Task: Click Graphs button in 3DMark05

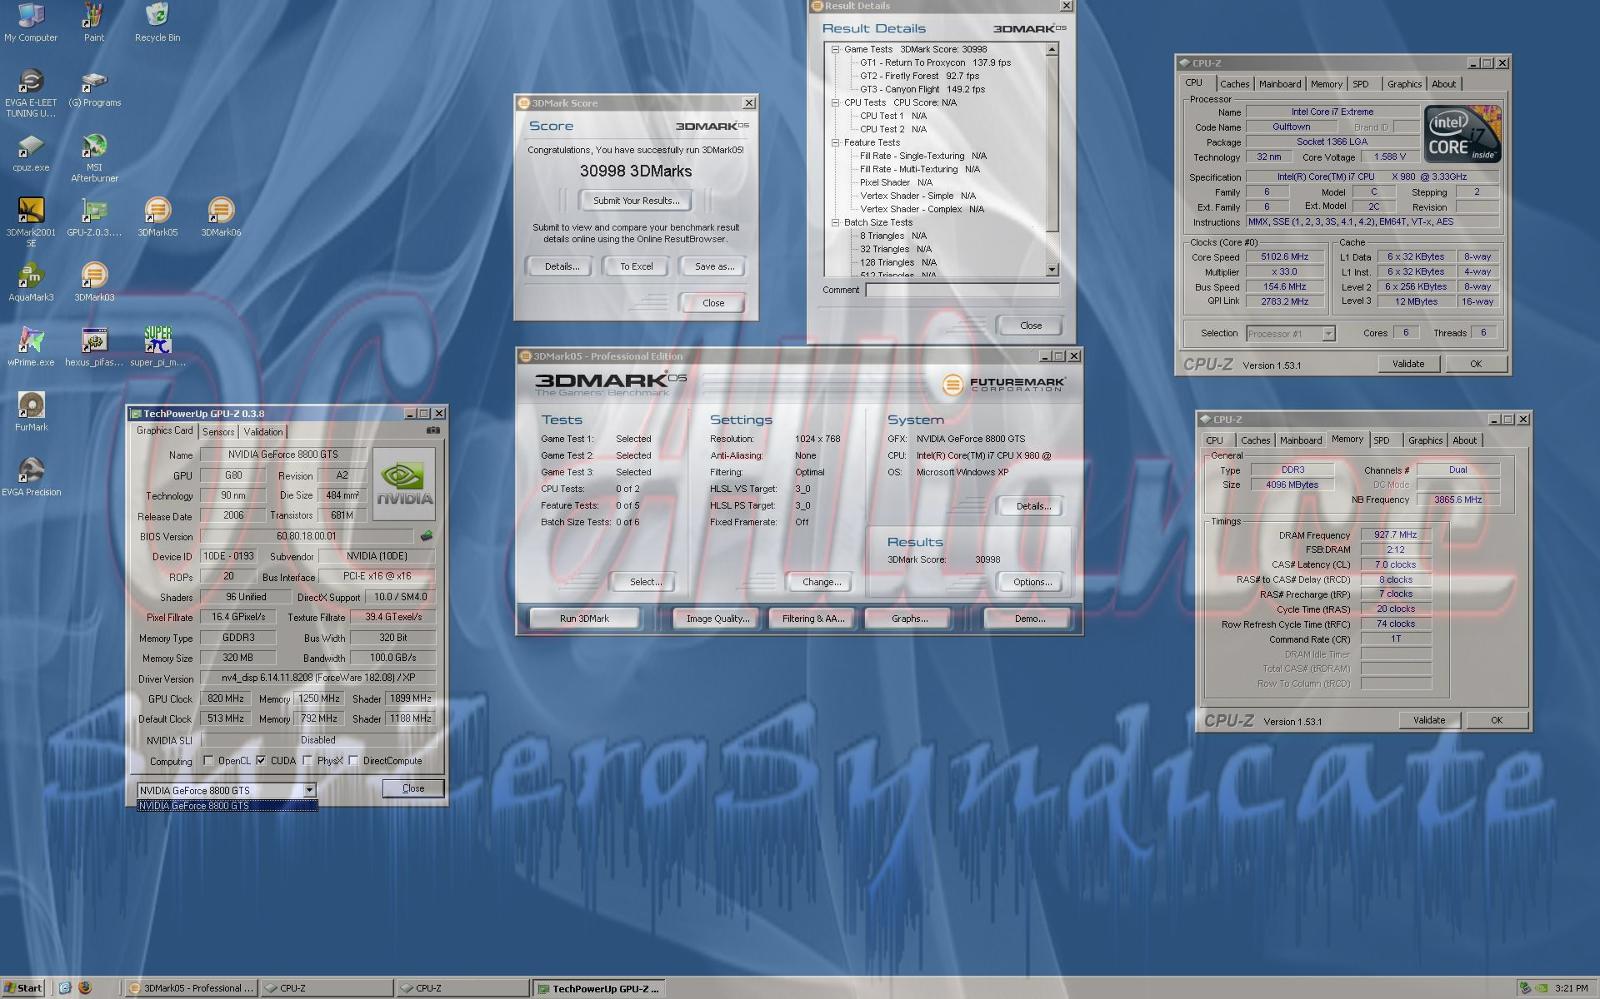Action: [x=909, y=619]
